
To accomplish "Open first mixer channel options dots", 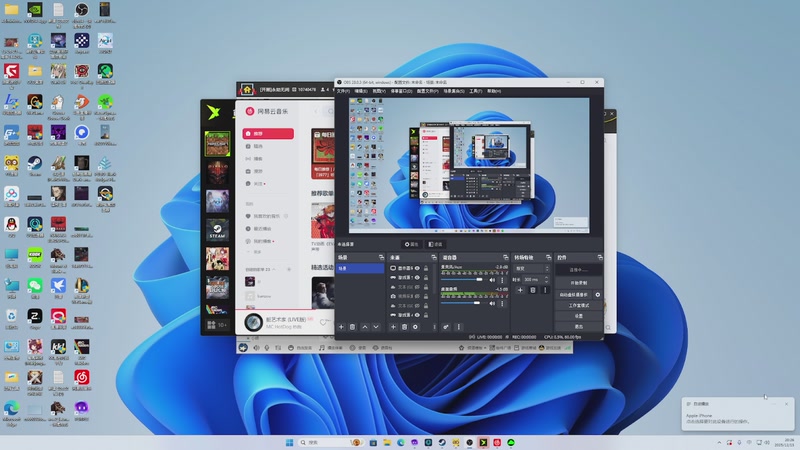I will [x=502, y=280].
